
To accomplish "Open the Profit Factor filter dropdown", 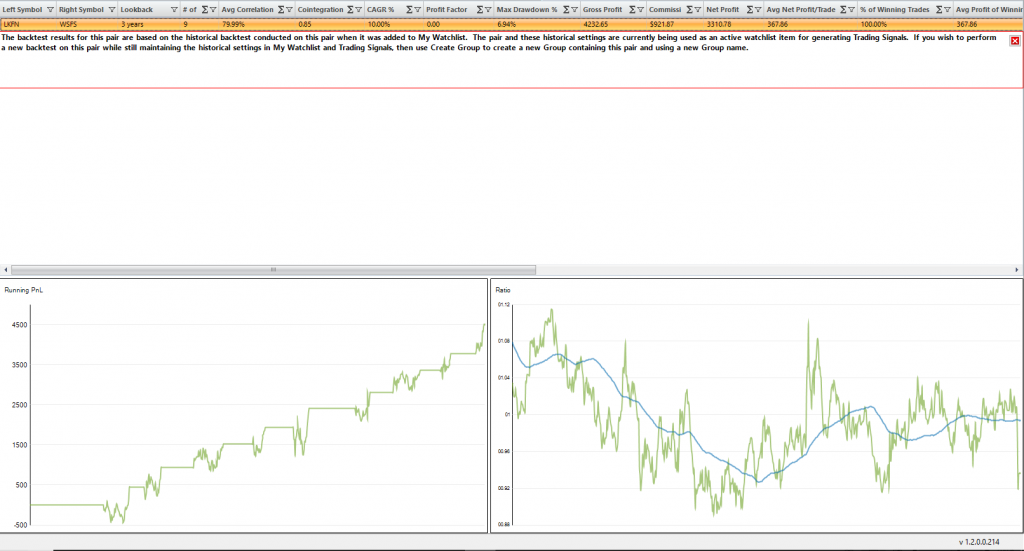I will tap(487, 9).
